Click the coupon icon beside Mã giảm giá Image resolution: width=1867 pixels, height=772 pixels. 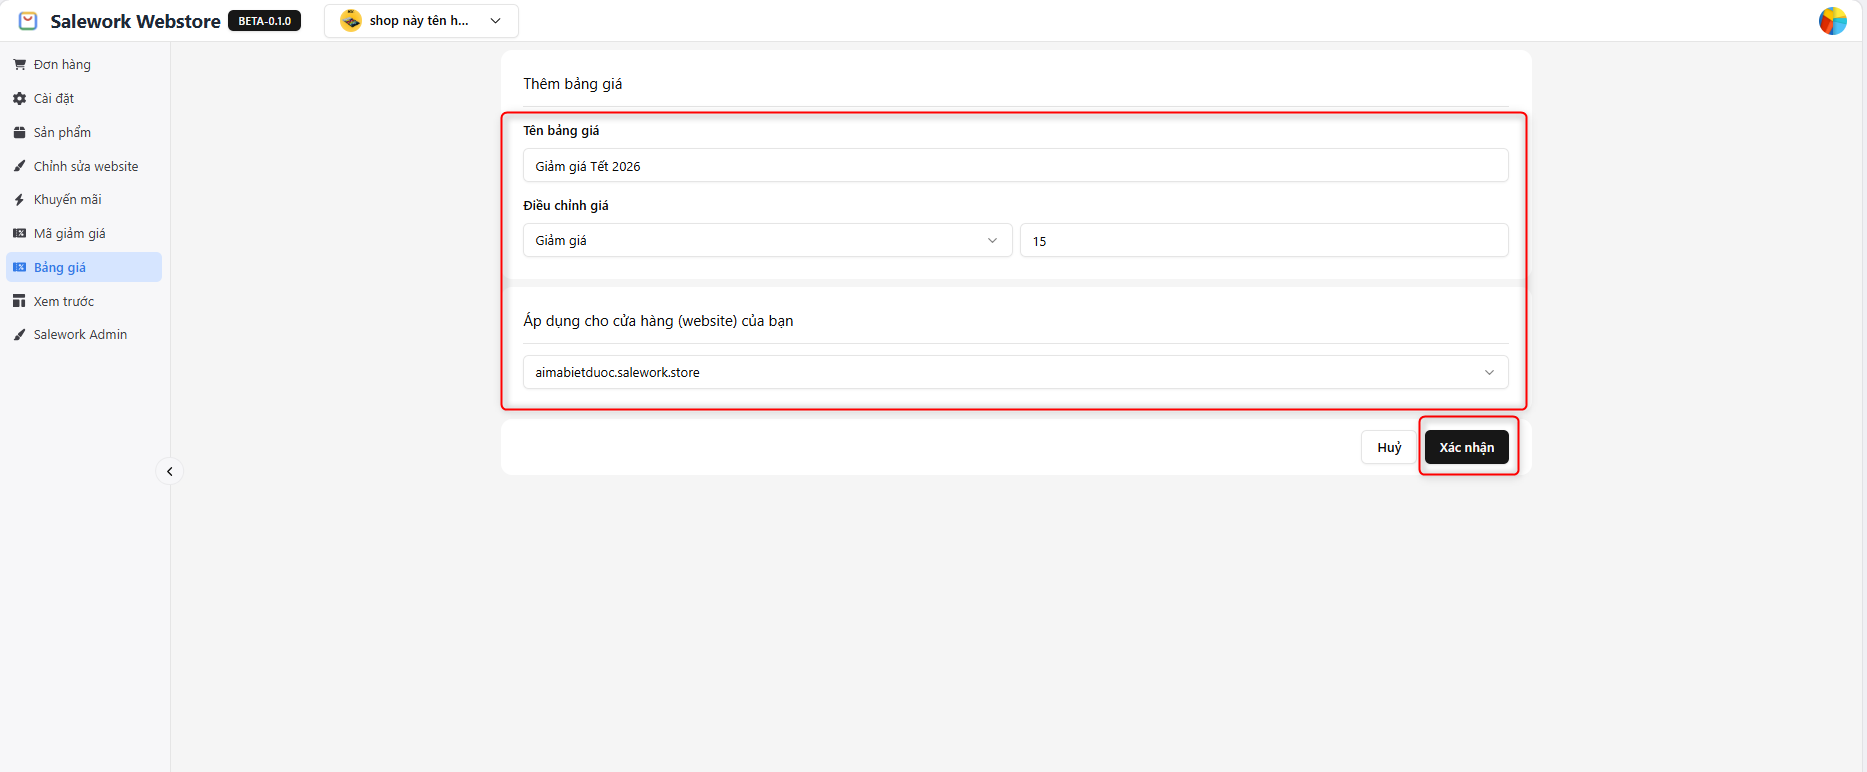click(x=19, y=234)
